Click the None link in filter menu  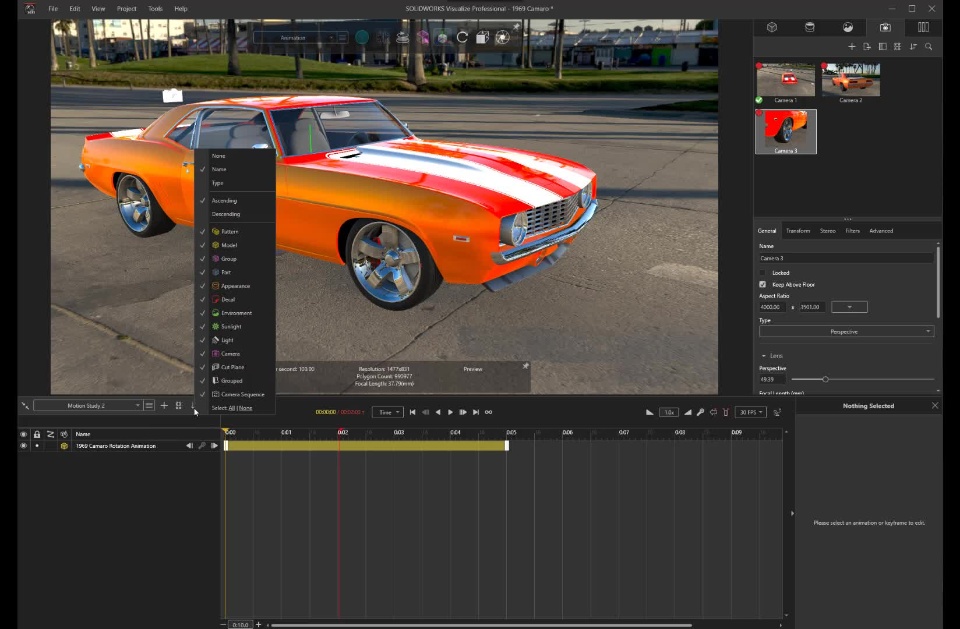coord(245,408)
